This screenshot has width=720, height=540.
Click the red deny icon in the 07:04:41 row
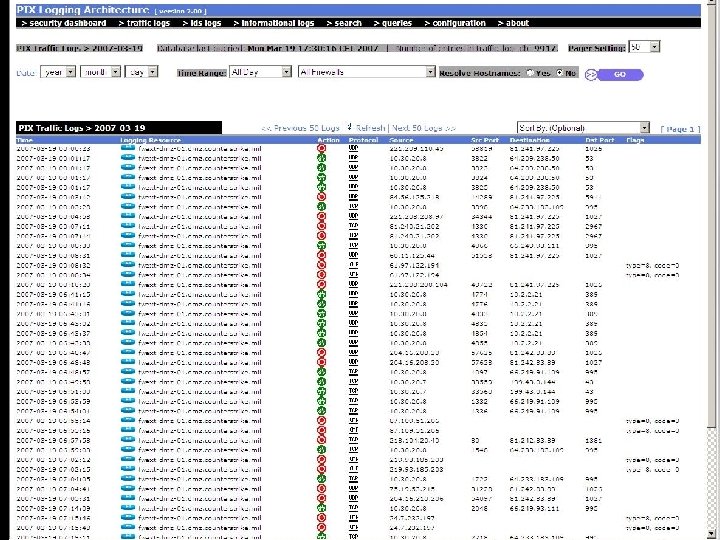(321, 489)
